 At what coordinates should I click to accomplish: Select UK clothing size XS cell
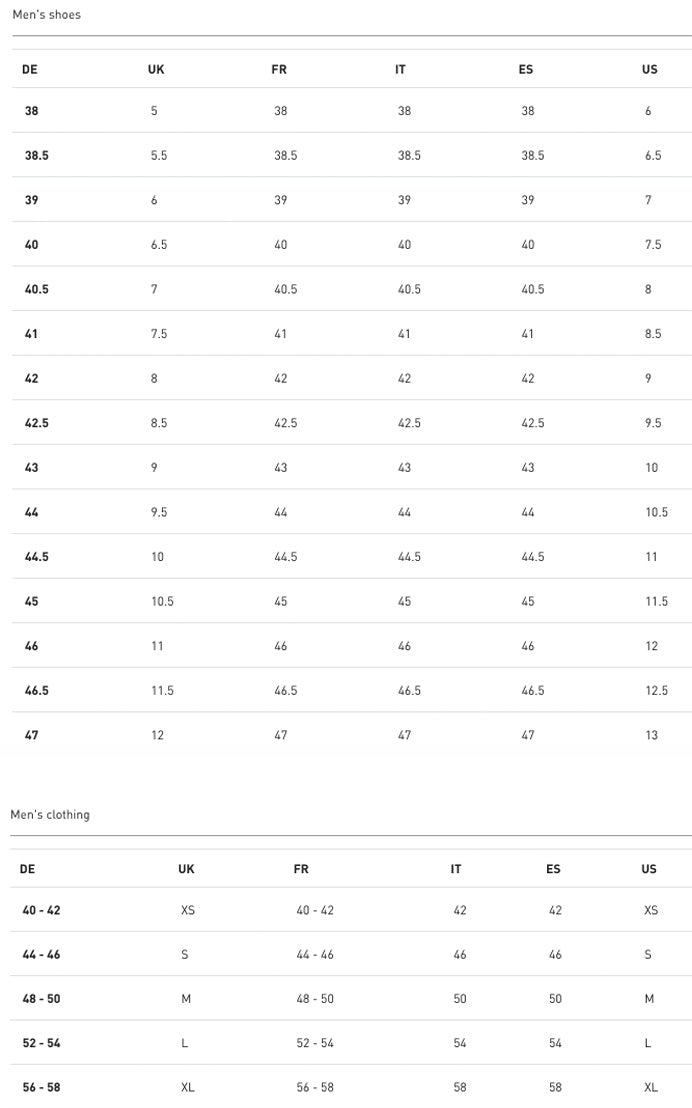(187, 910)
